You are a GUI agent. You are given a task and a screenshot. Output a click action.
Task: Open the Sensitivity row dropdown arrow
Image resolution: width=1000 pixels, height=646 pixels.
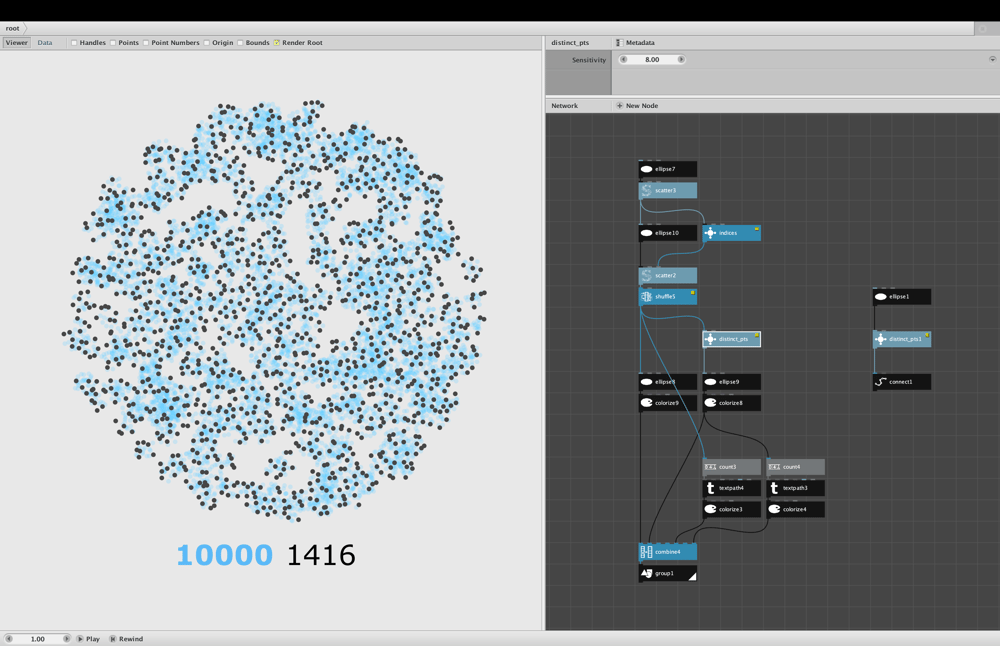tap(992, 59)
